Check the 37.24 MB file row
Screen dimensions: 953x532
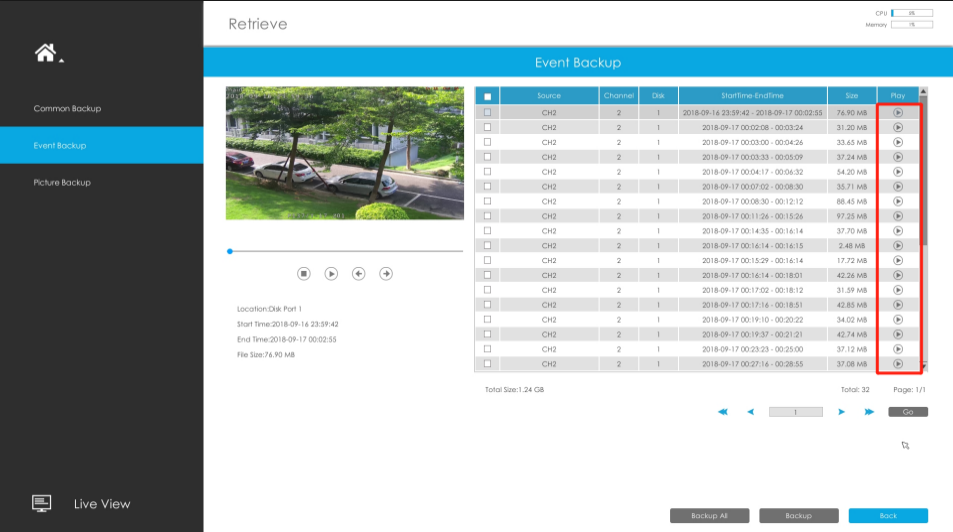click(487, 157)
